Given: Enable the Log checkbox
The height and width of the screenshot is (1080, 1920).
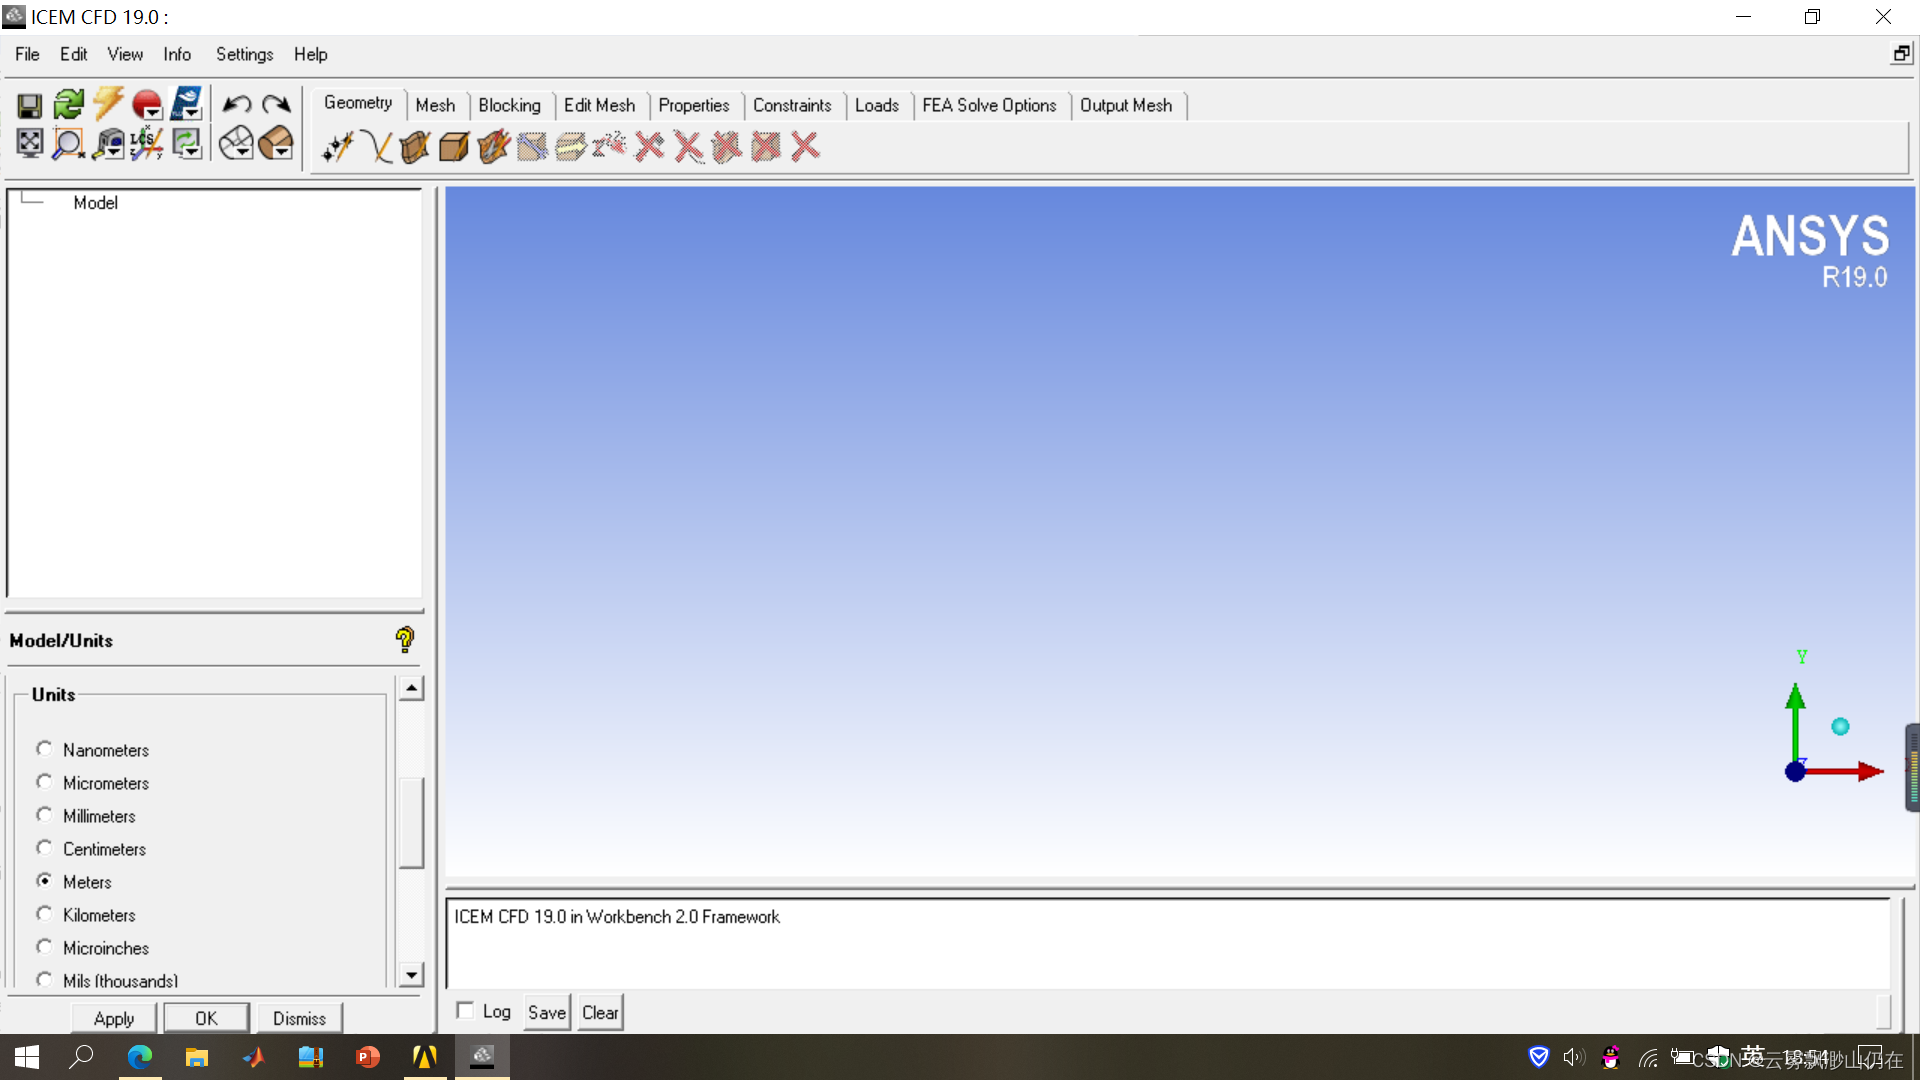Looking at the screenshot, I should click(x=464, y=1010).
